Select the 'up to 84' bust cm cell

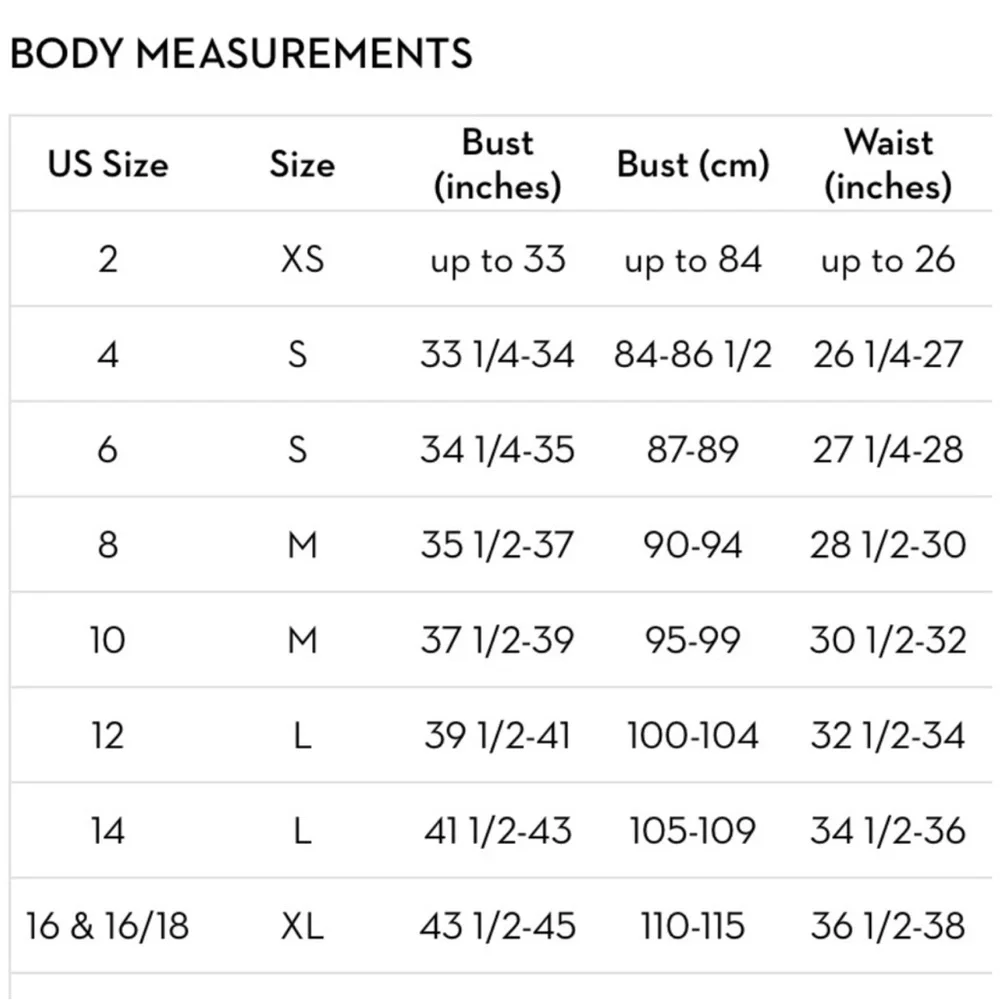tap(693, 260)
